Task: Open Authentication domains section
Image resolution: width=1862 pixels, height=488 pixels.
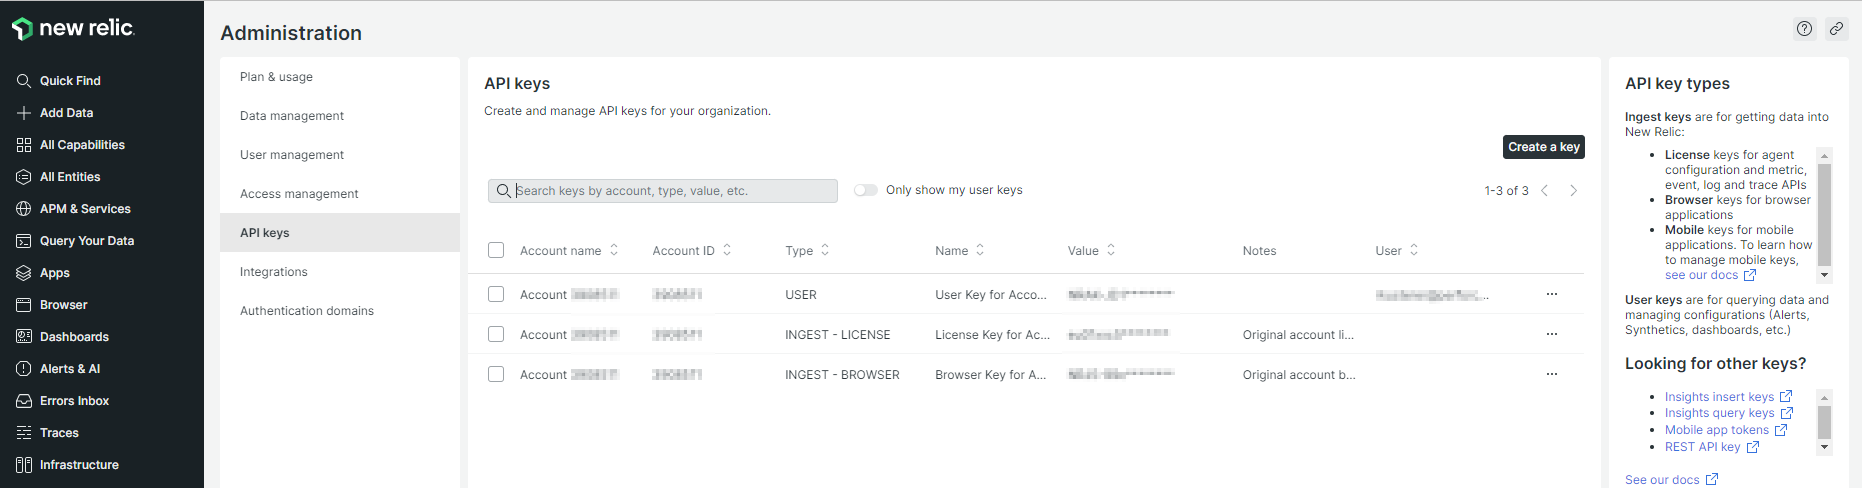Action: click(x=307, y=311)
